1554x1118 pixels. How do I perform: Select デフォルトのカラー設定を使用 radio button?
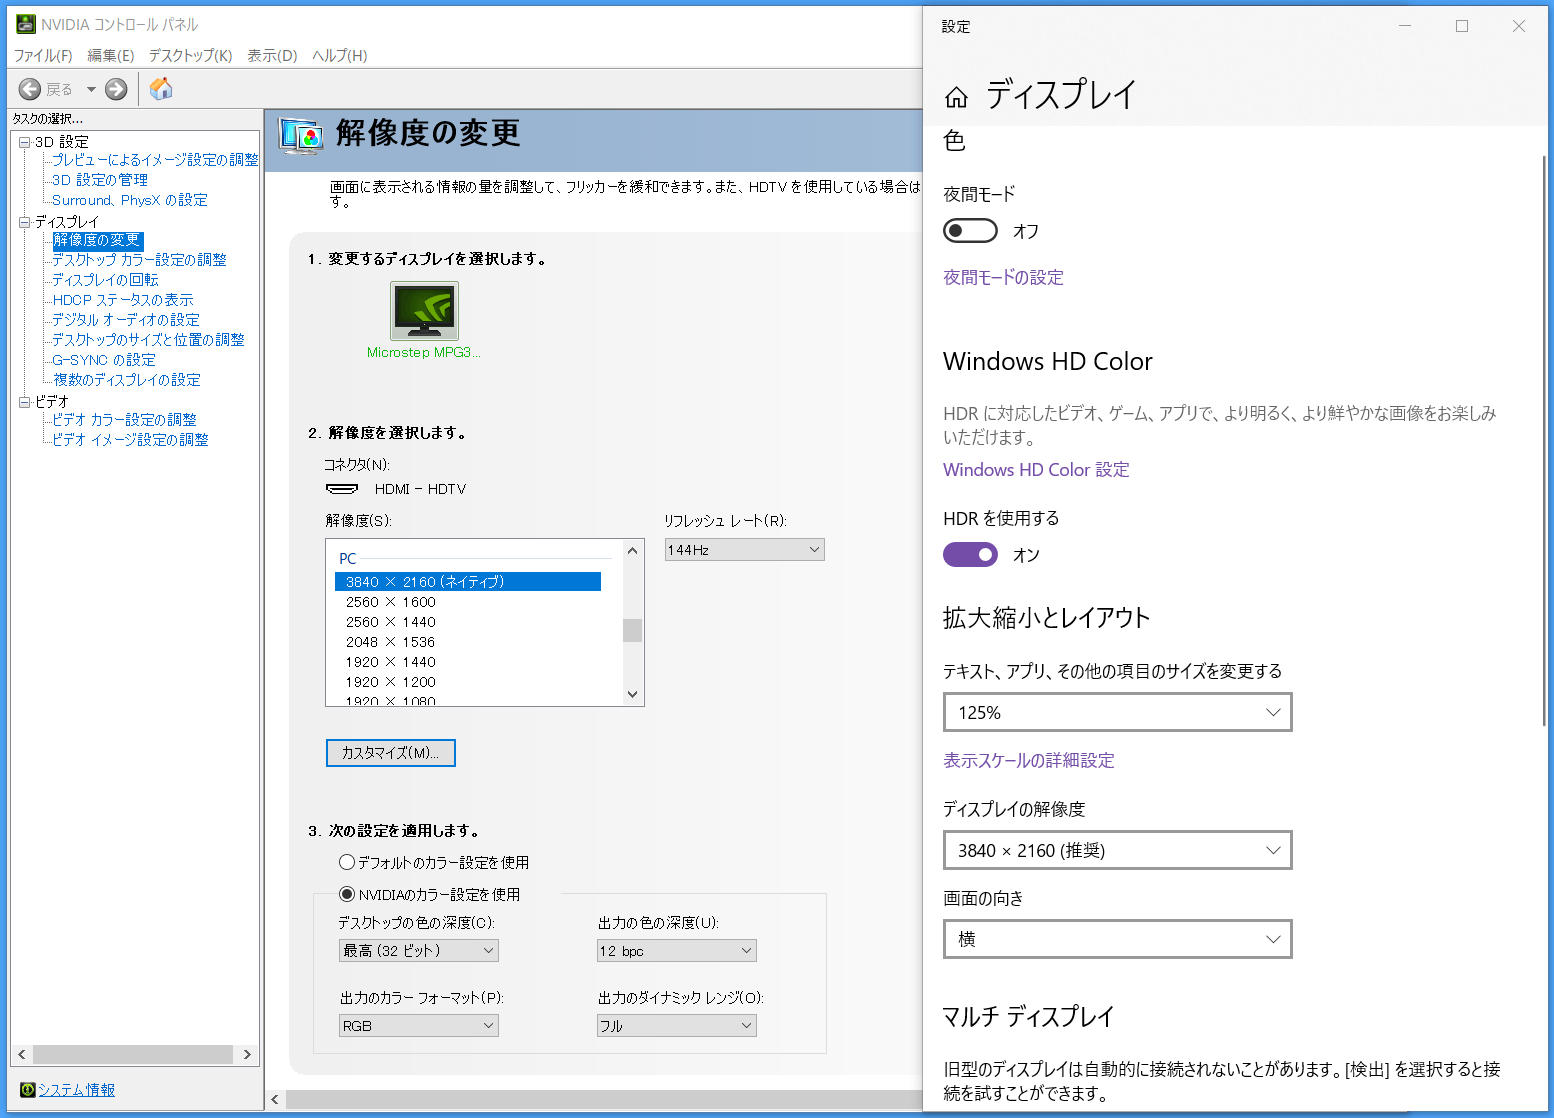(347, 862)
